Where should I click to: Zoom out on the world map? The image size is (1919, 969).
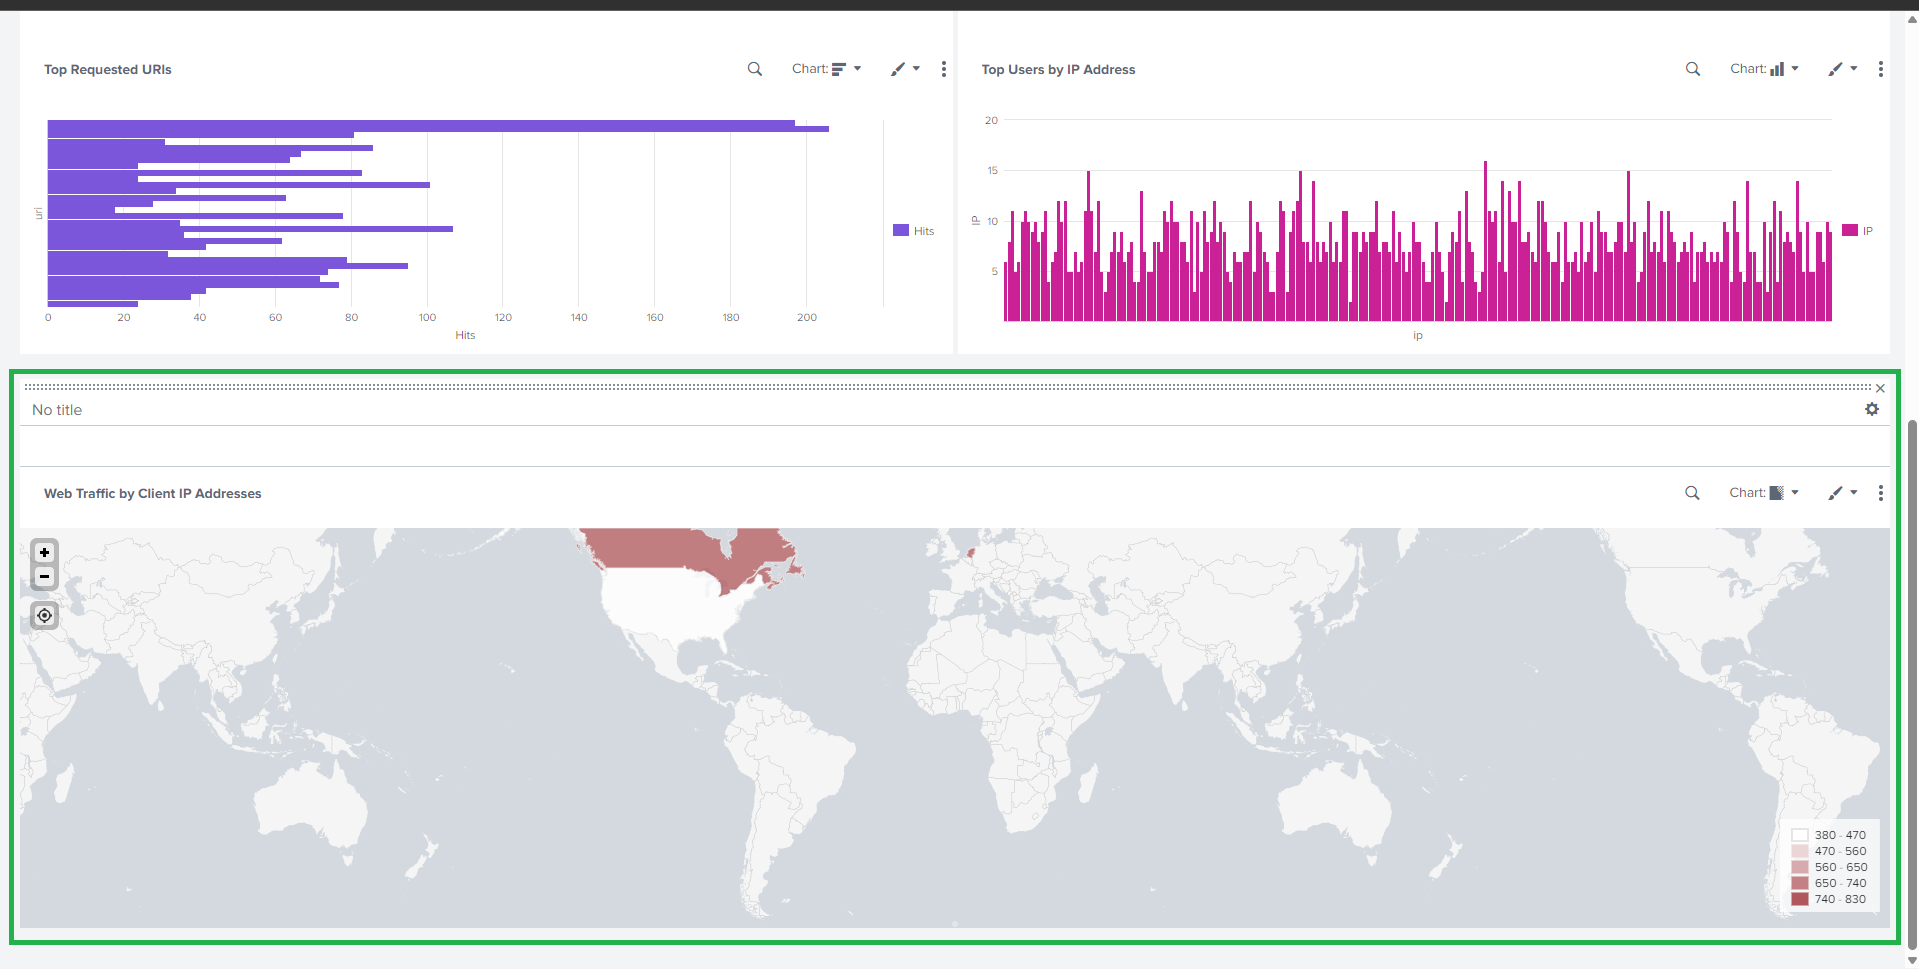tap(44, 576)
